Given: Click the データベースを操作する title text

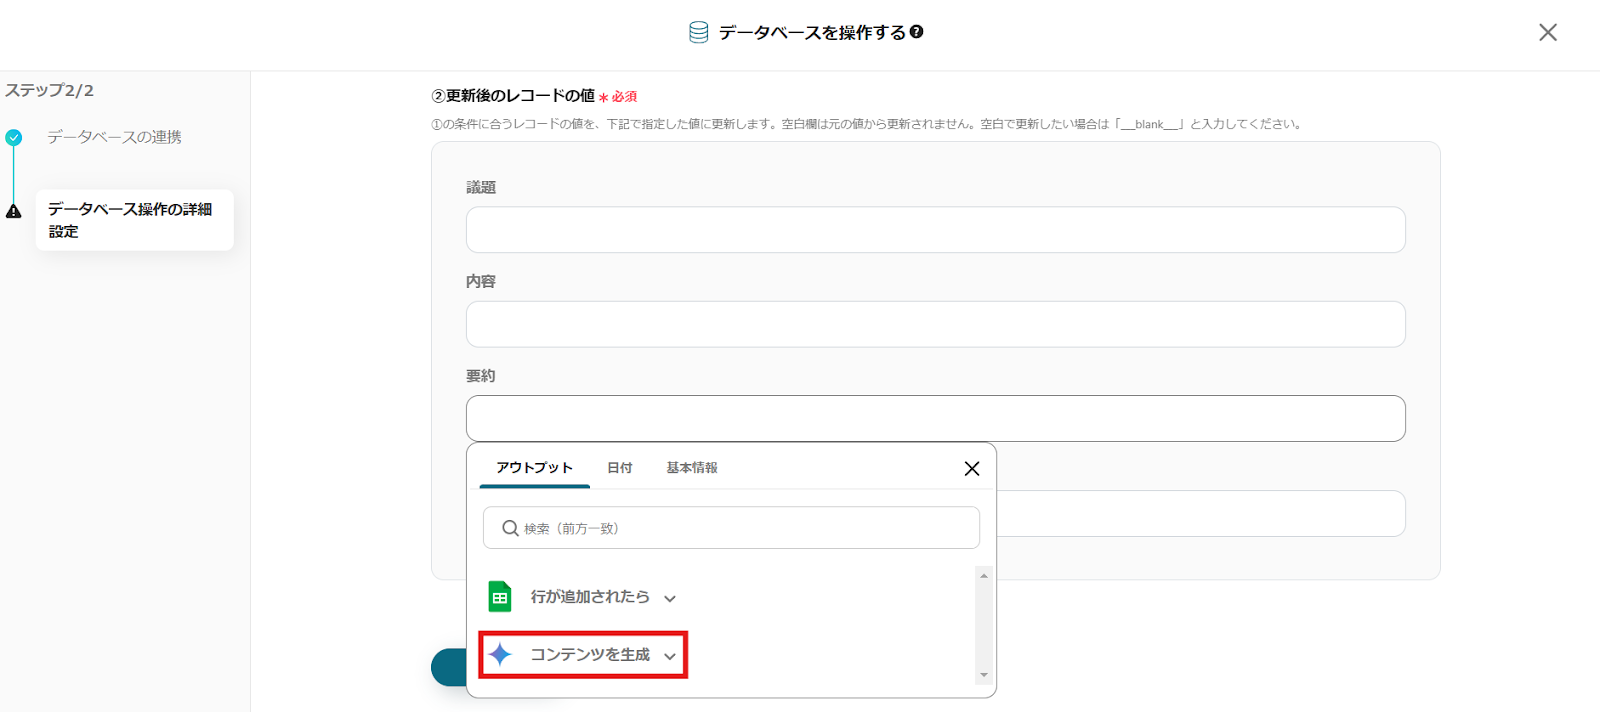Looking at the screenshot, I should tap(812, 33).
